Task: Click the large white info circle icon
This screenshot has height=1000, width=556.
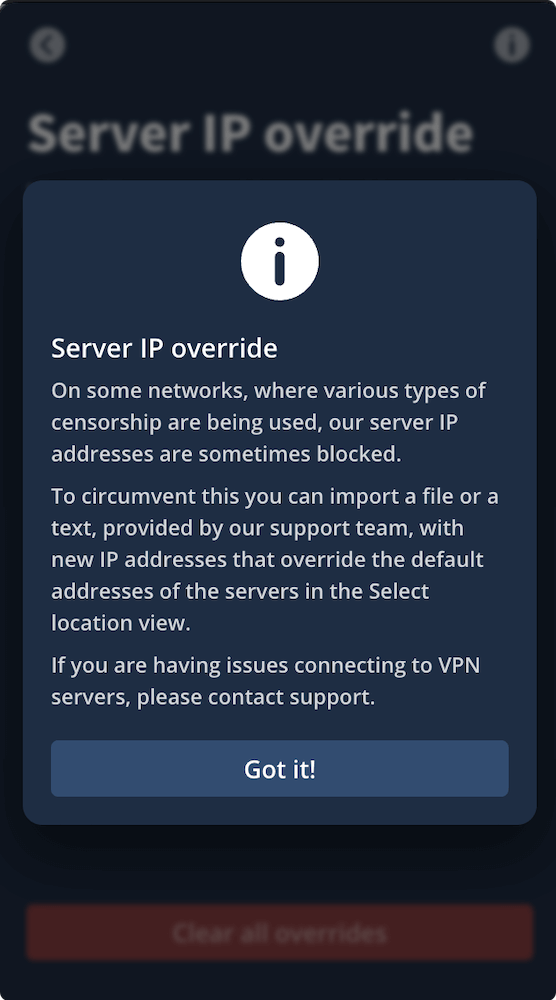Action: tap(279, 261)
